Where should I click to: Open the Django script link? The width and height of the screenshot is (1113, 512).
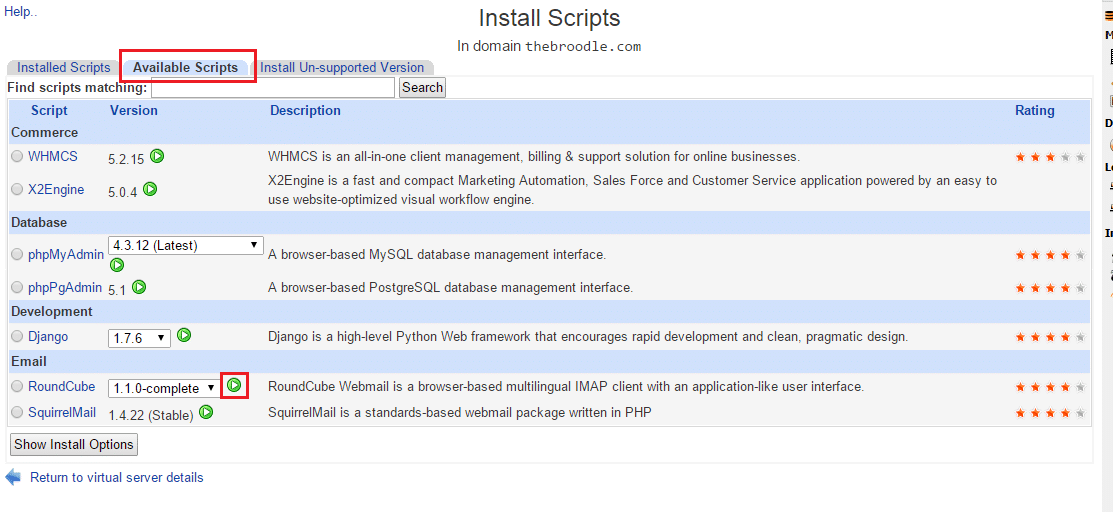click(48, 336)
